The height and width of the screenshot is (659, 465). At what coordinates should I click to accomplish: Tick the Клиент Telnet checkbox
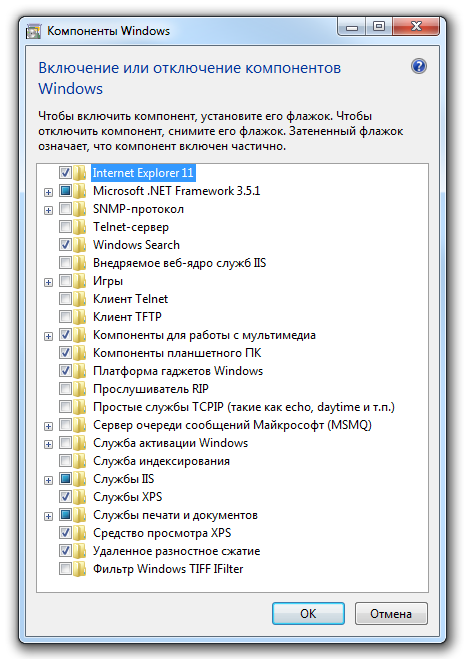(x=65, y=299)
